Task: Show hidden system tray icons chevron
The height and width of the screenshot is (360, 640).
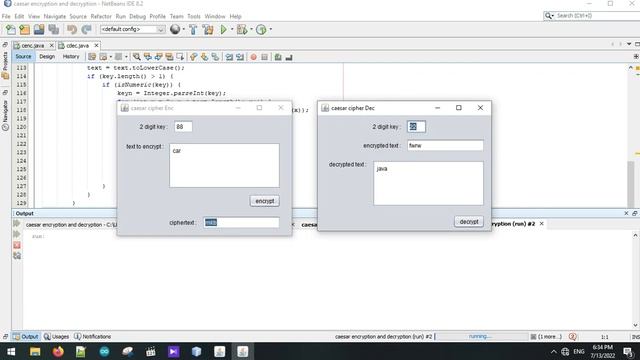Action: click(x=553, y=351)
